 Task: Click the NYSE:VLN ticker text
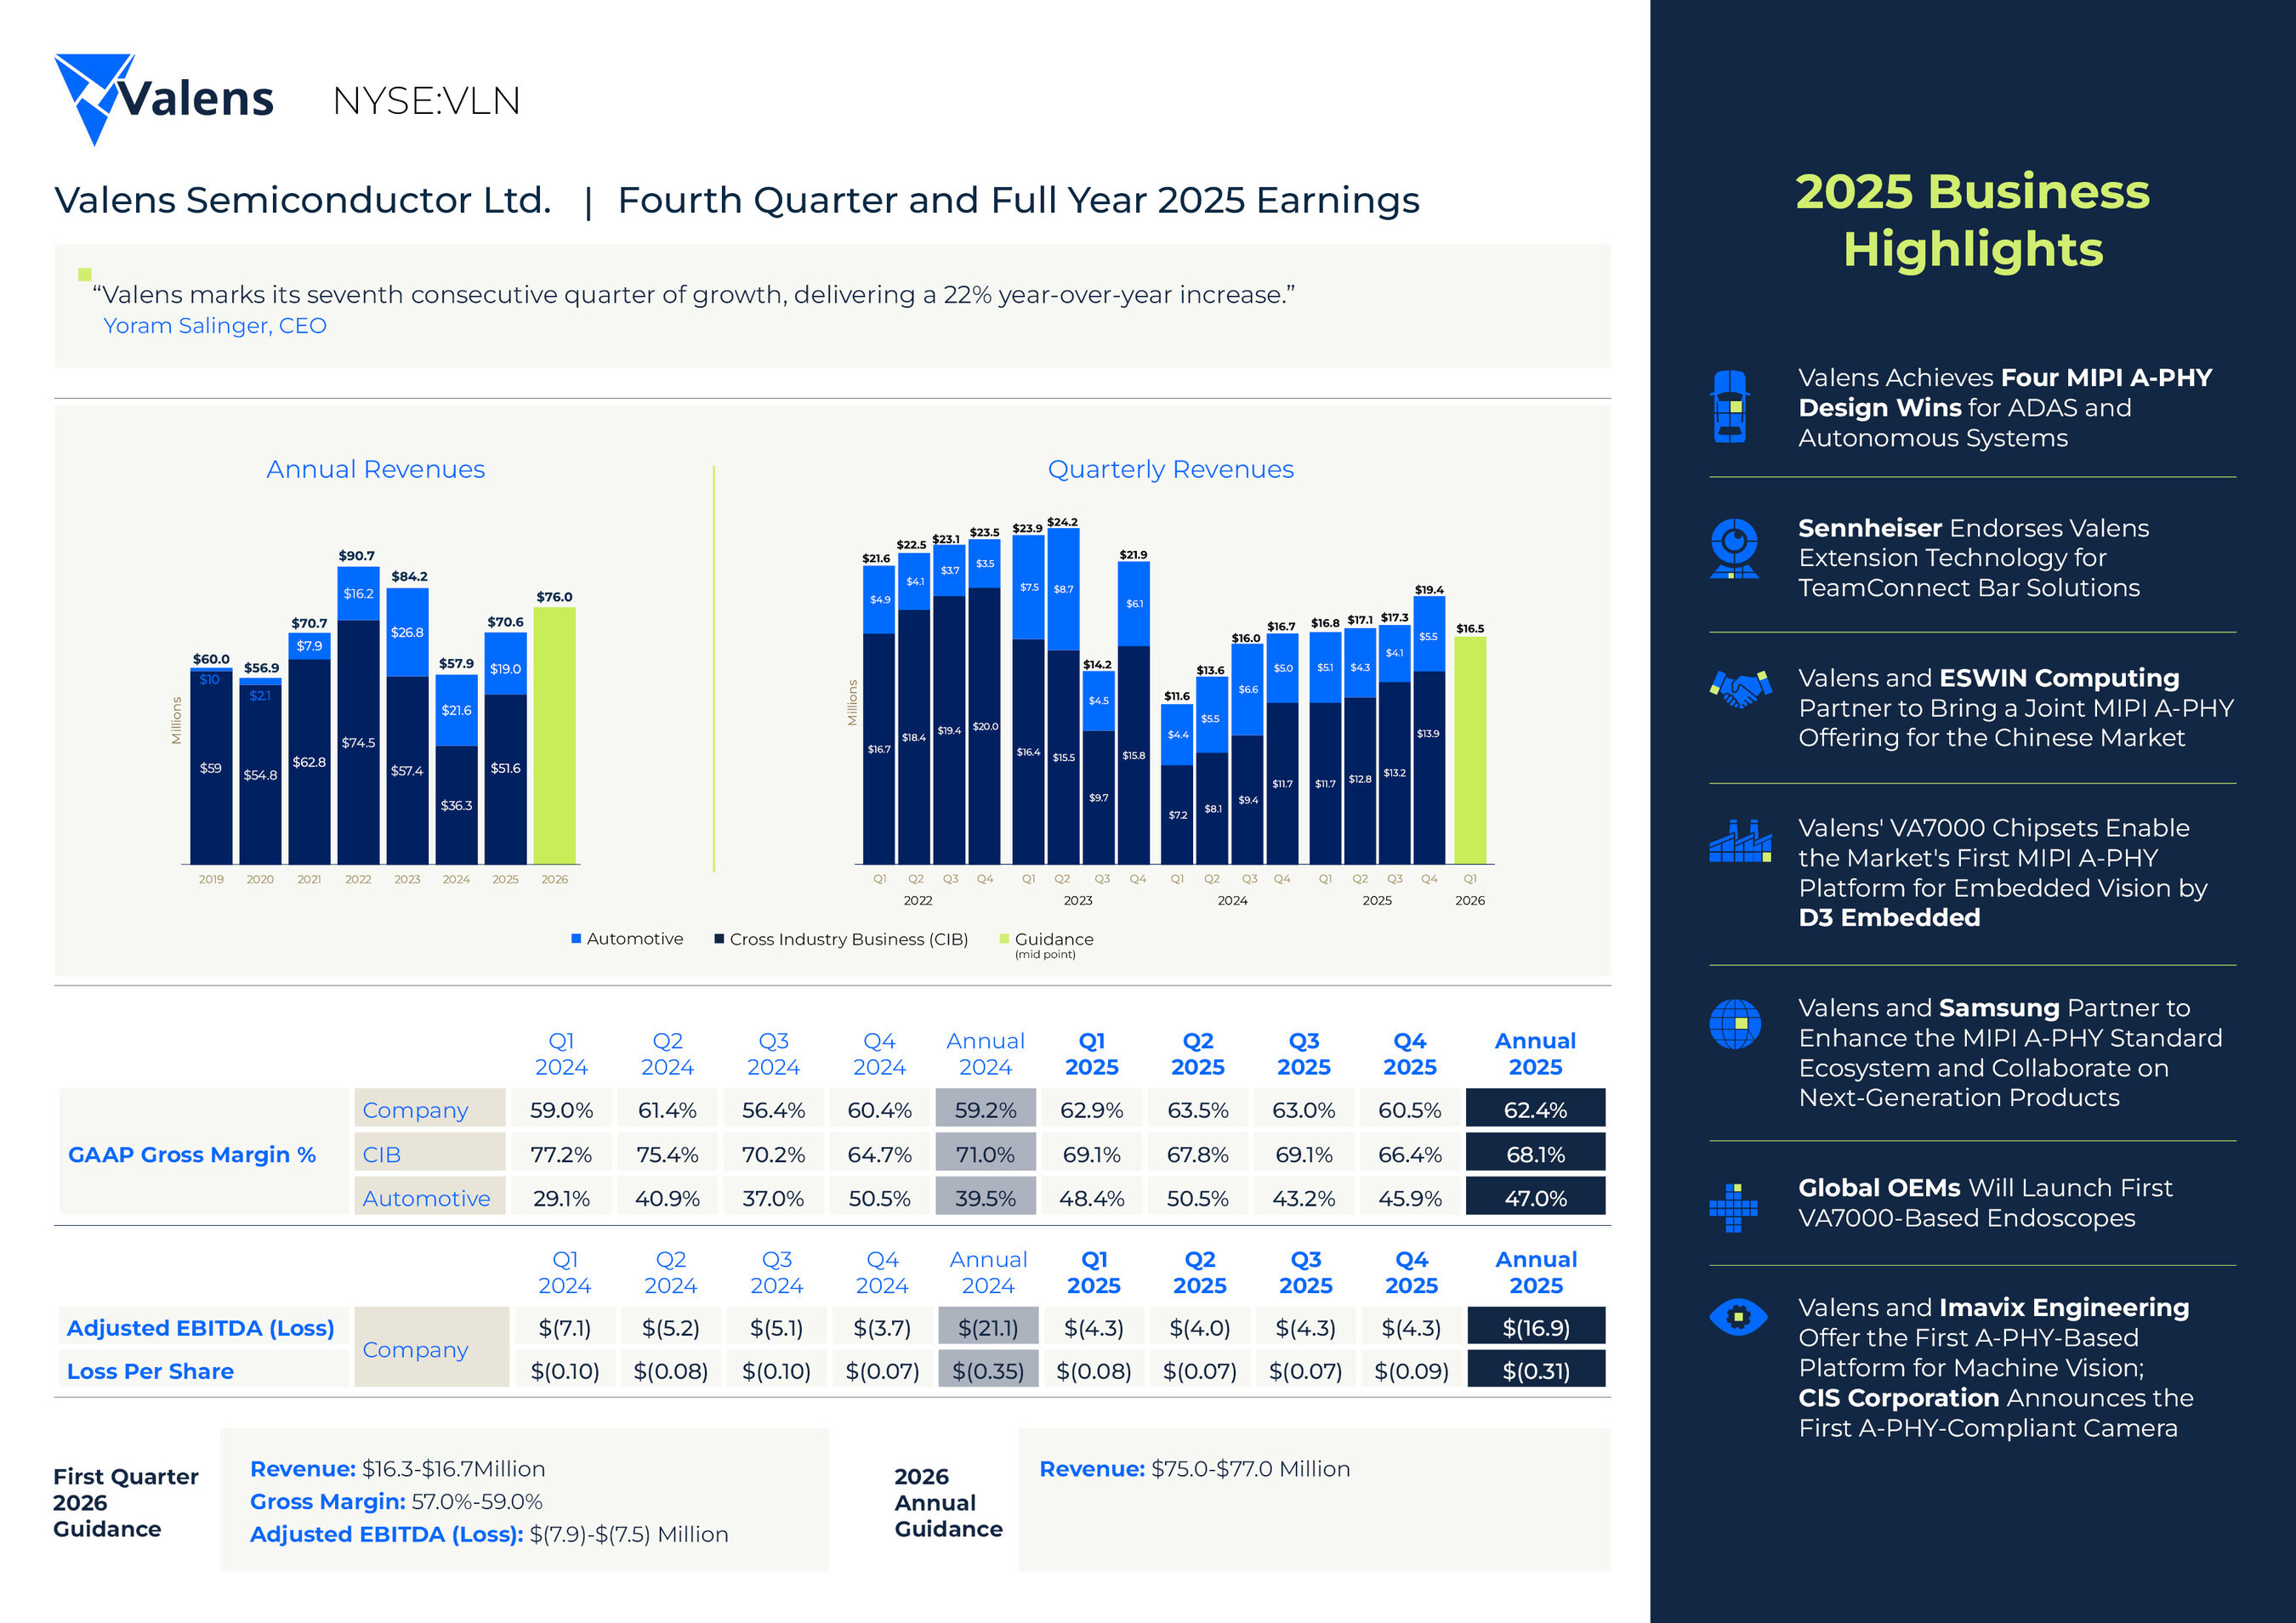tap(426, 101)
